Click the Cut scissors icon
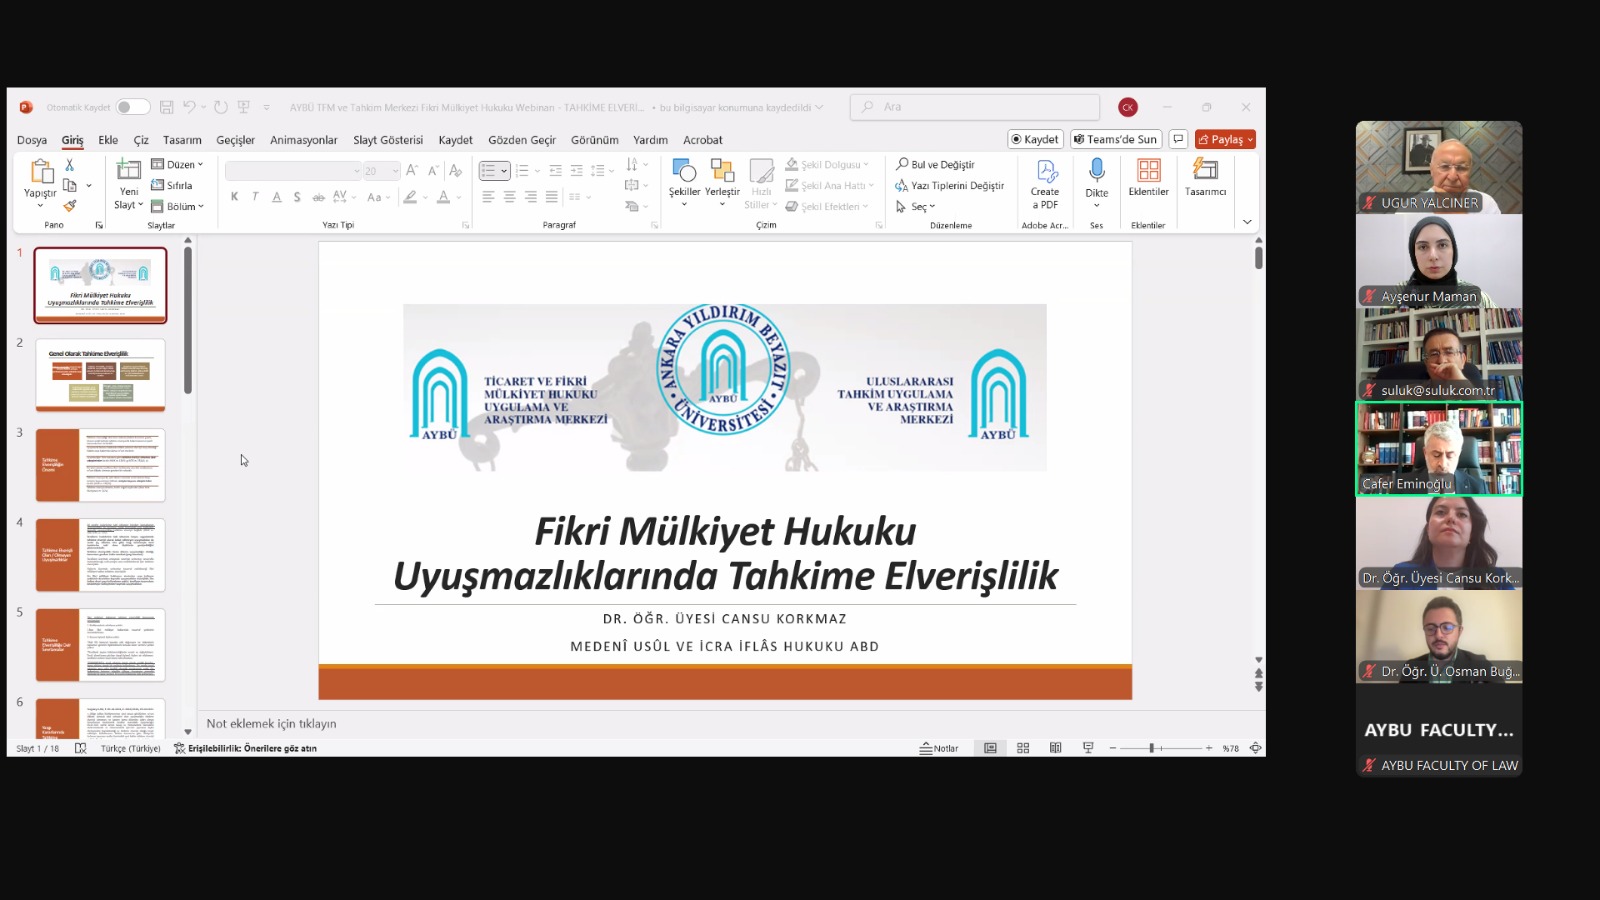This screenshot has height=900, width=1600. (69, 165)
